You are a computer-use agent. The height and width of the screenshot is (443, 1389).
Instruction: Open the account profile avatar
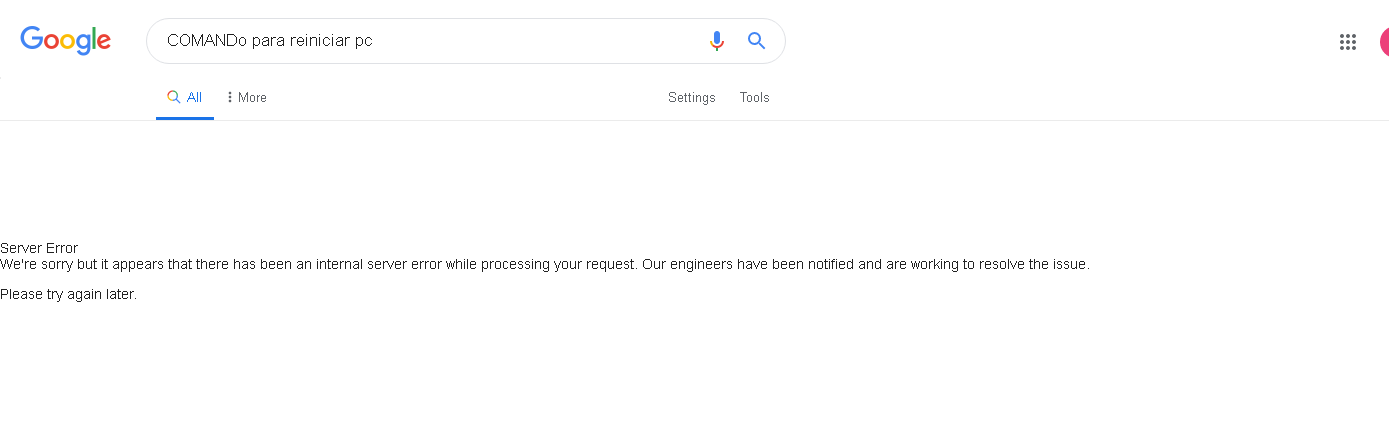(1383, 42)
